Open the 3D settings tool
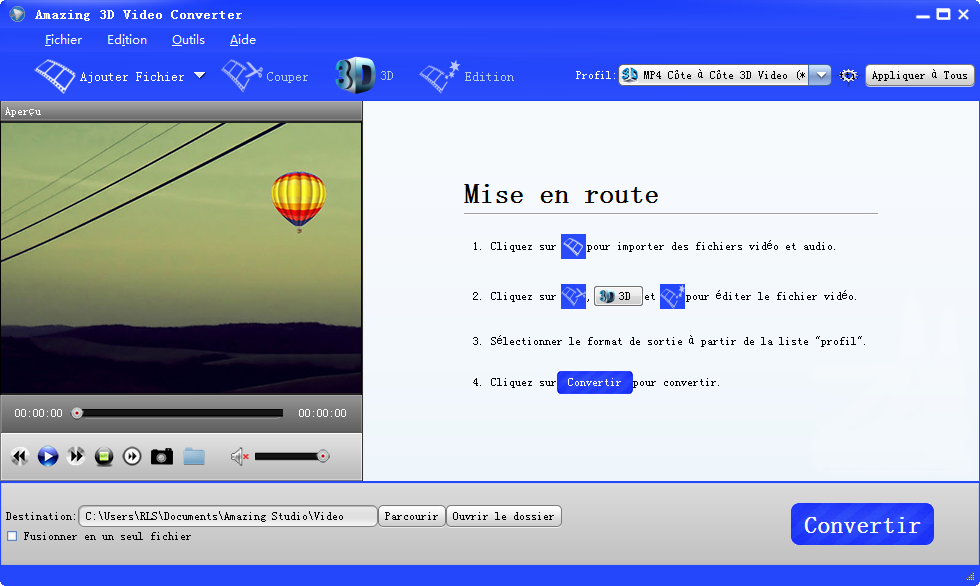Viewport: 980px width, 586px height. click(364, 76)
